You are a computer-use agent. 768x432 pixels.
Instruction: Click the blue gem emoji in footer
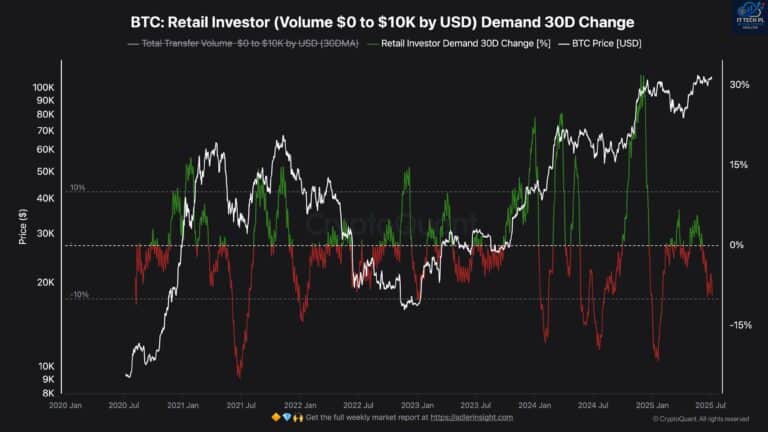[286, 417]
